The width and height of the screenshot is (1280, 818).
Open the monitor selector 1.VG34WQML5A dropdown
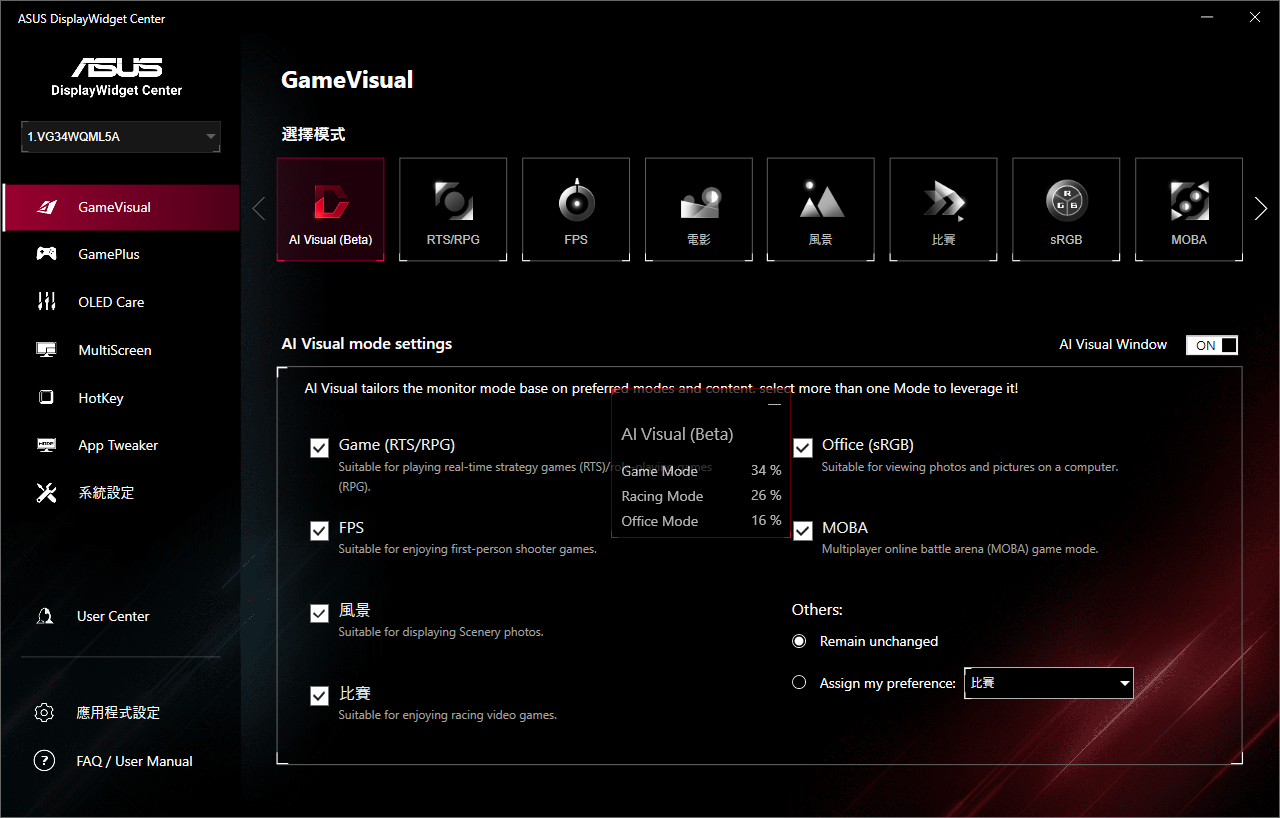(x=121, y=137)
